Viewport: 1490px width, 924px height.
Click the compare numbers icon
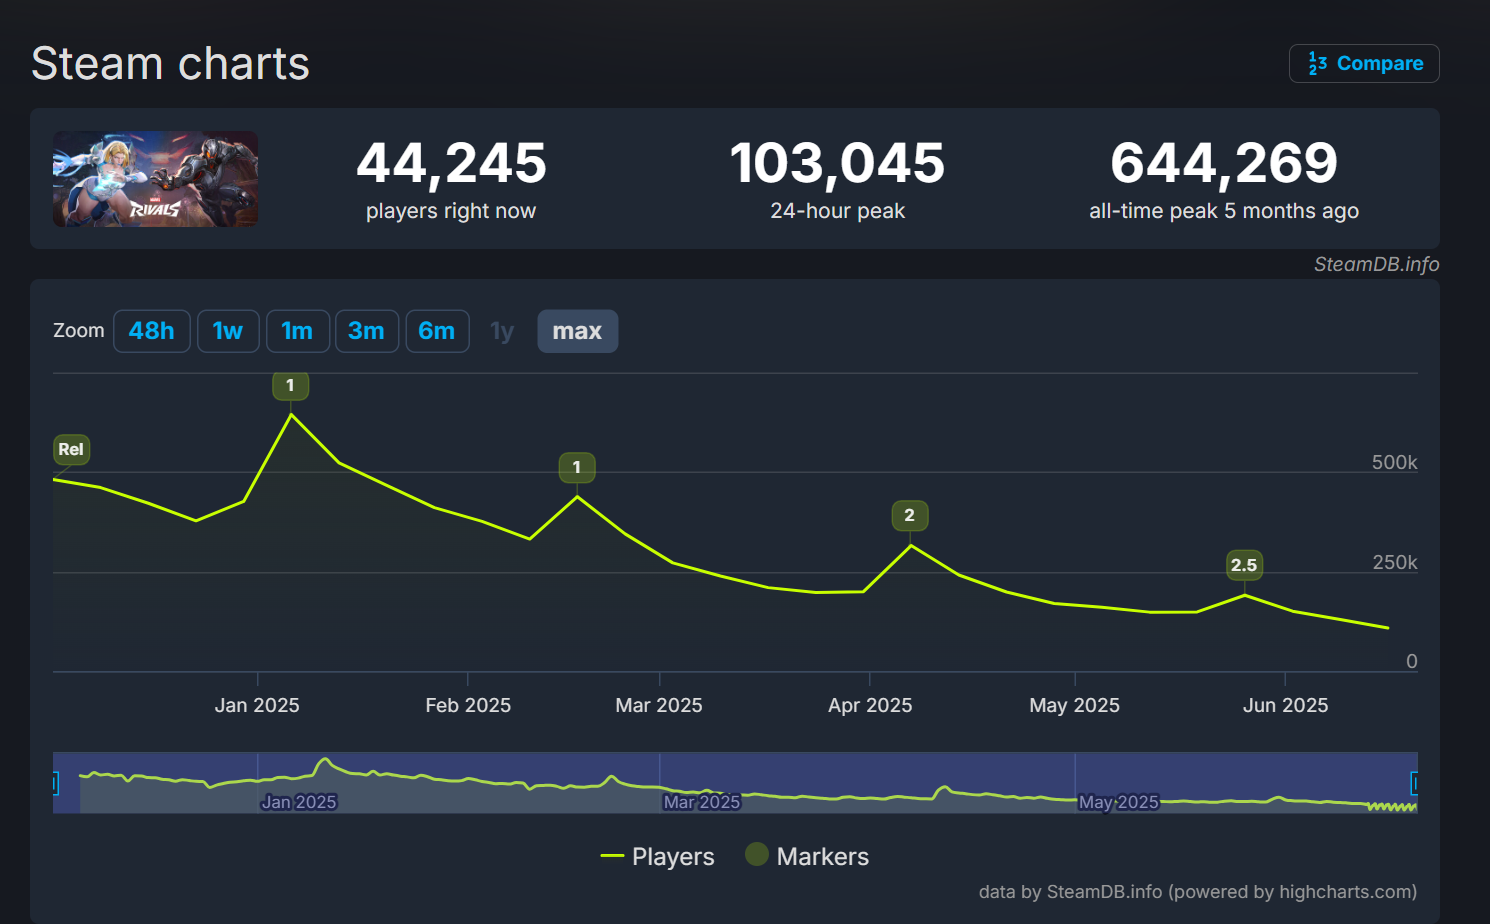(x=1317, y=64)
